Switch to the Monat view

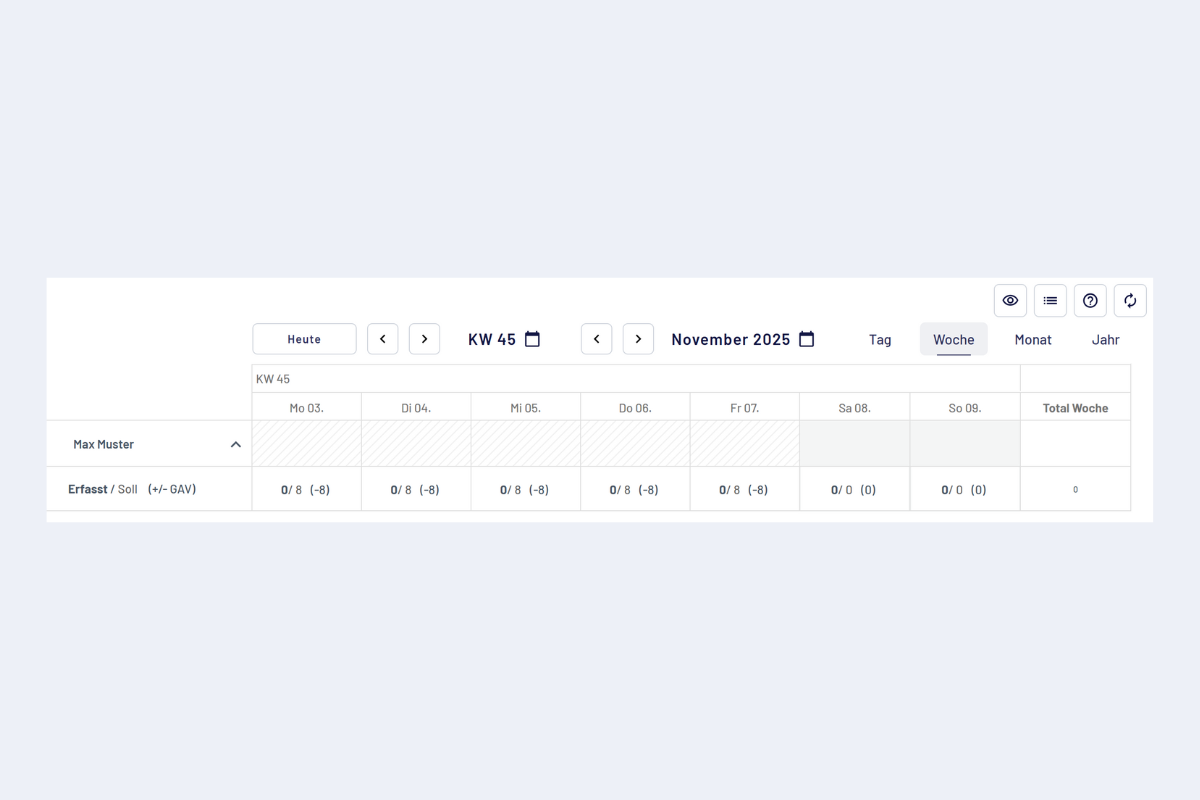point(1033,340)
